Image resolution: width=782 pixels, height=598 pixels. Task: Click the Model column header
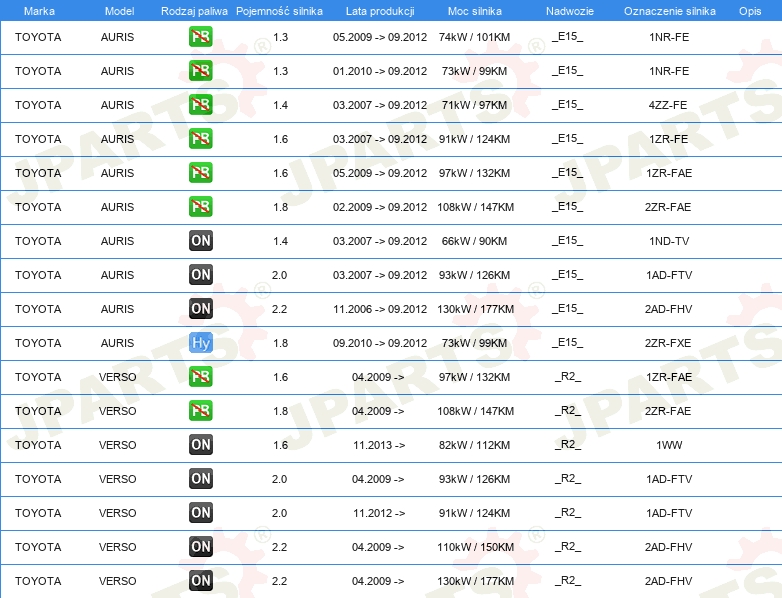click(119, 11)
